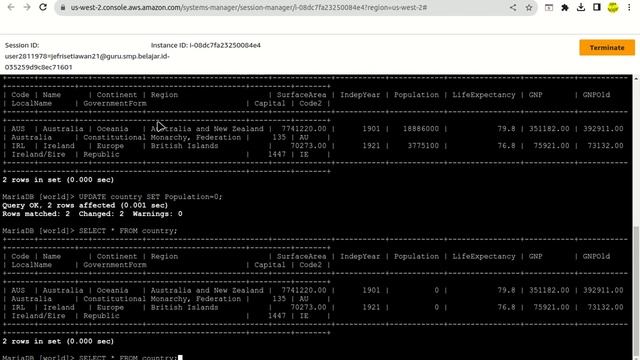Click the 'Rows matched: 2 Changed: 2' line

92,214
